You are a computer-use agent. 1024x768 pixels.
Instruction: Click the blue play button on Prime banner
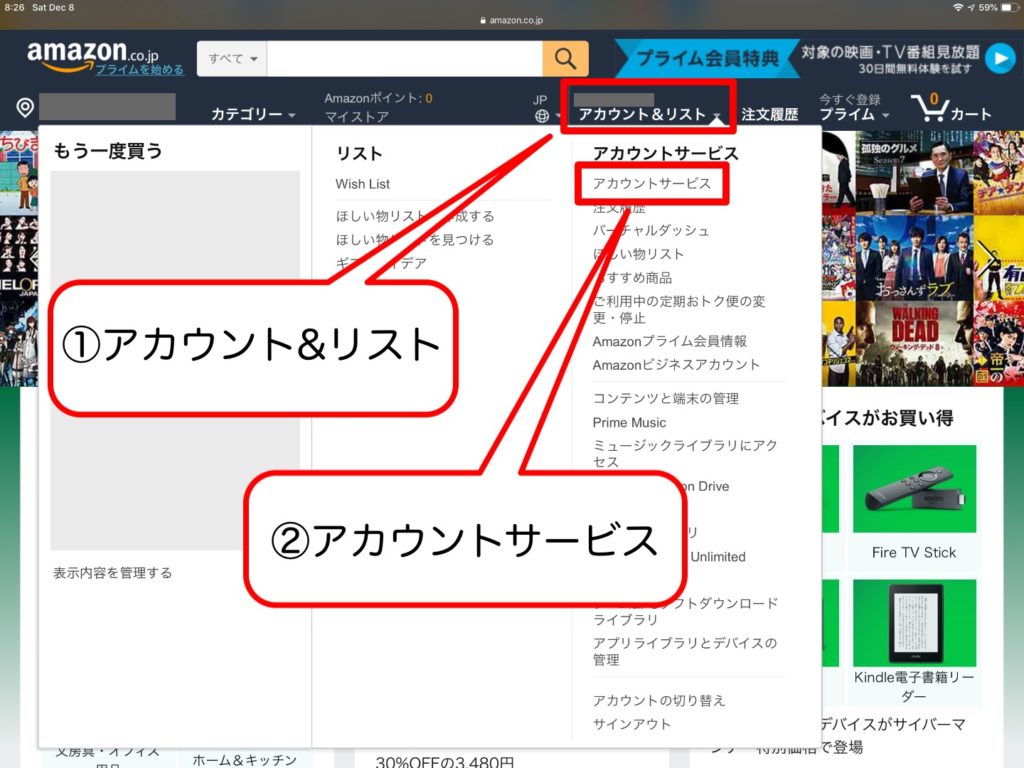(x=999, y=59)
